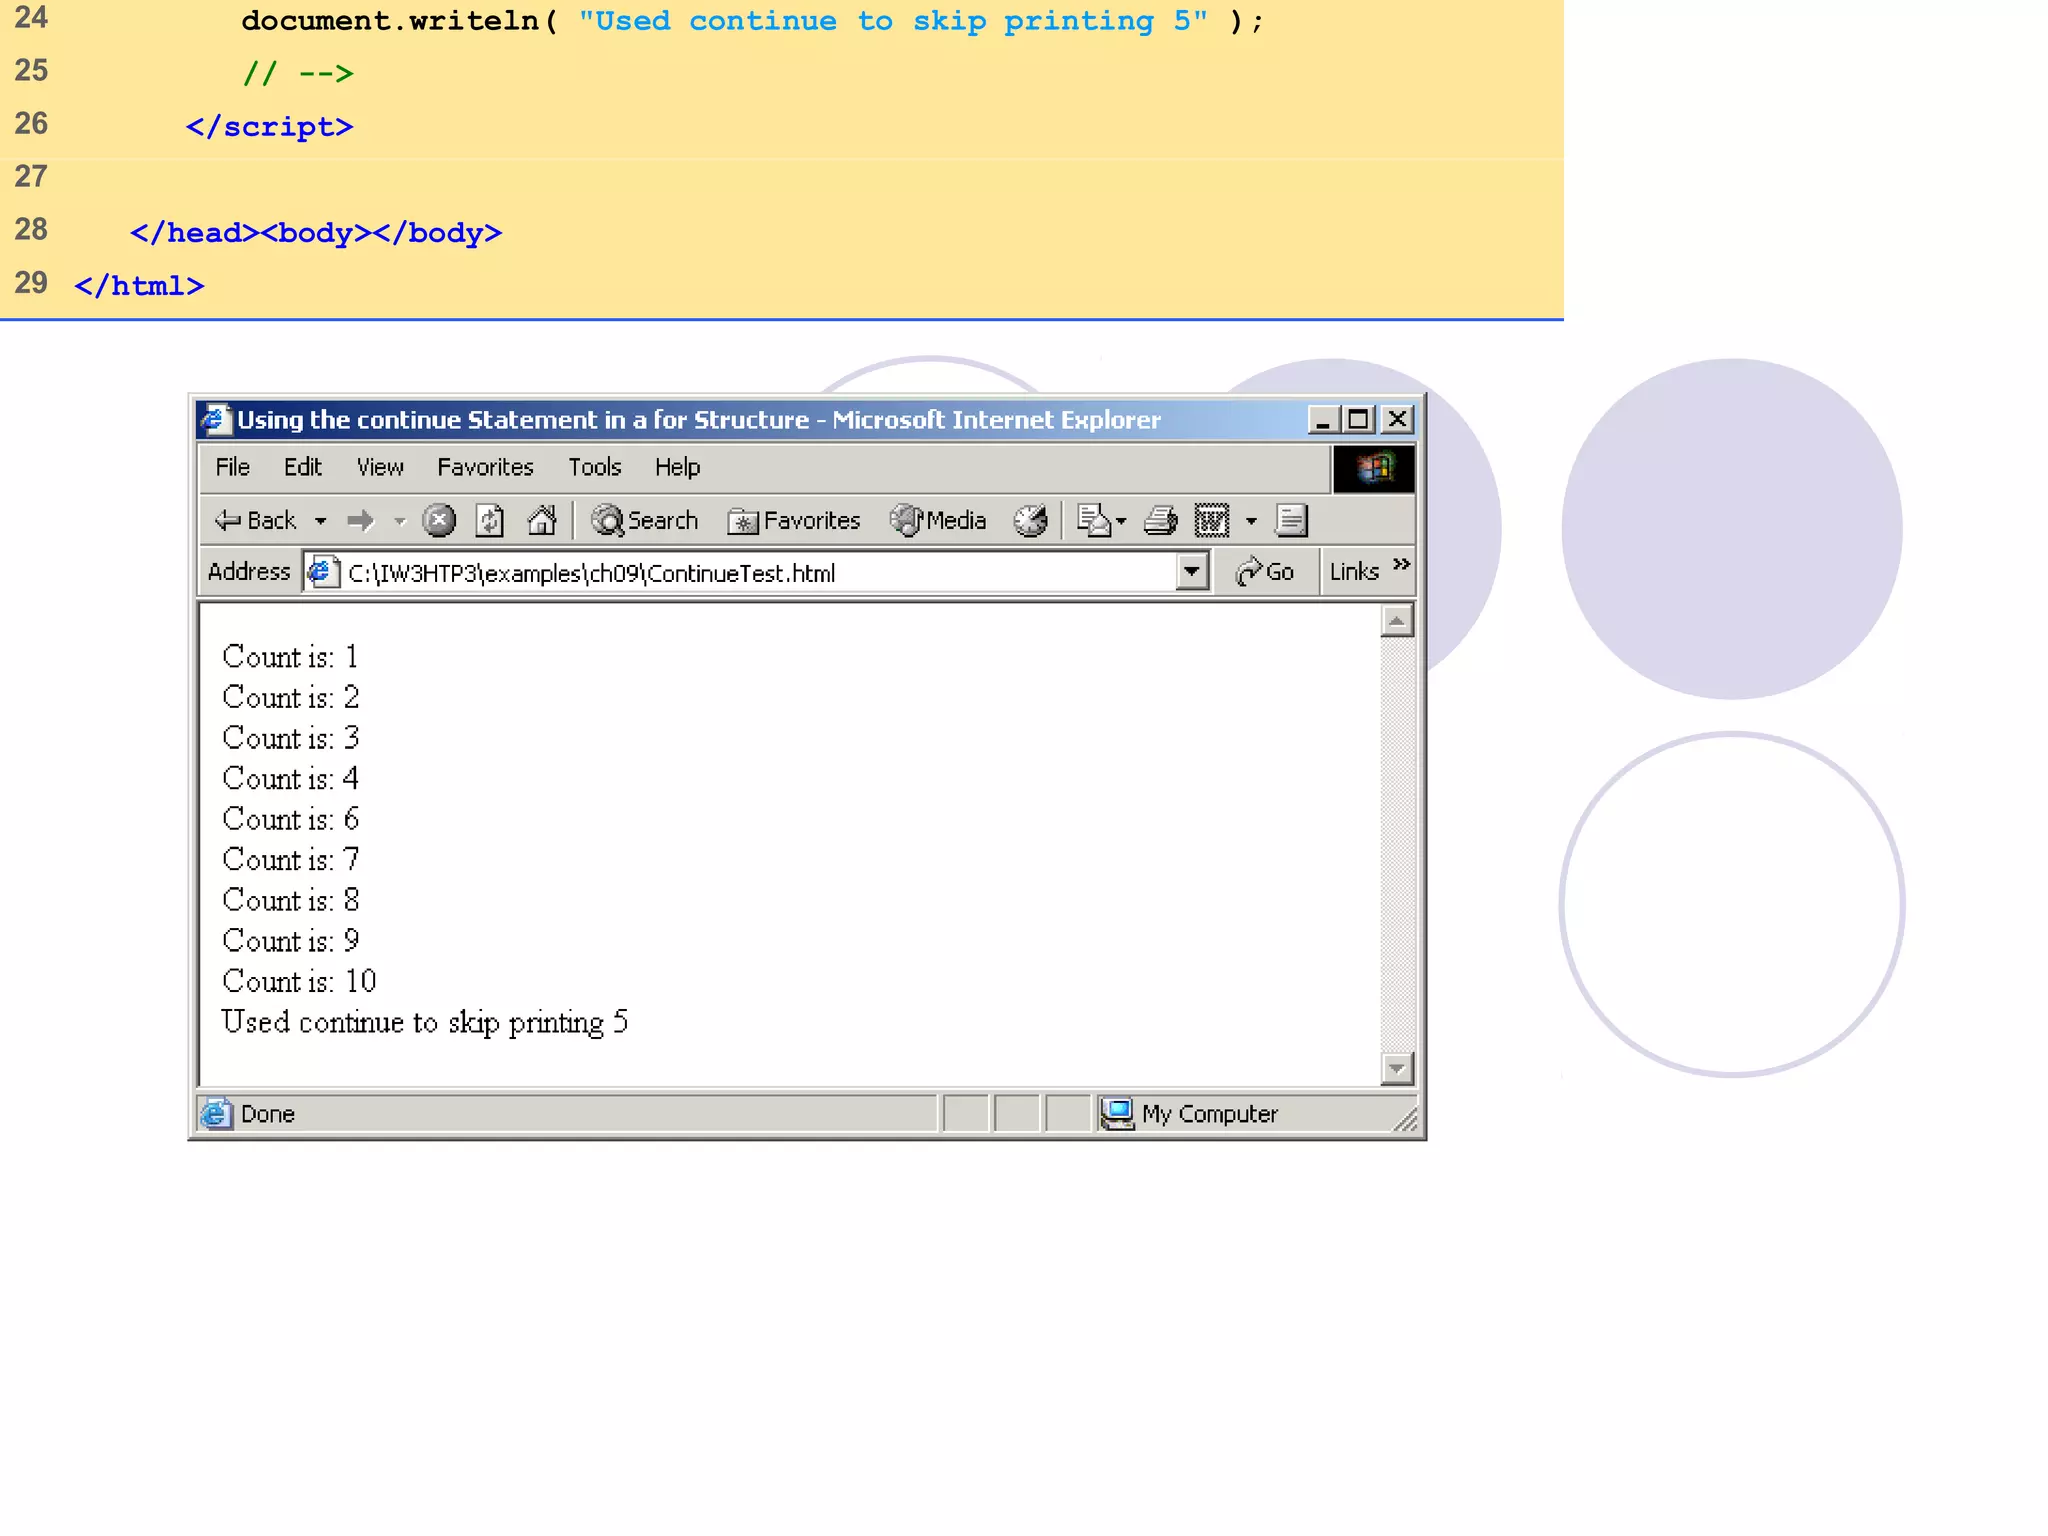
Task: Click the Print icon
Action: point(1160,520)
